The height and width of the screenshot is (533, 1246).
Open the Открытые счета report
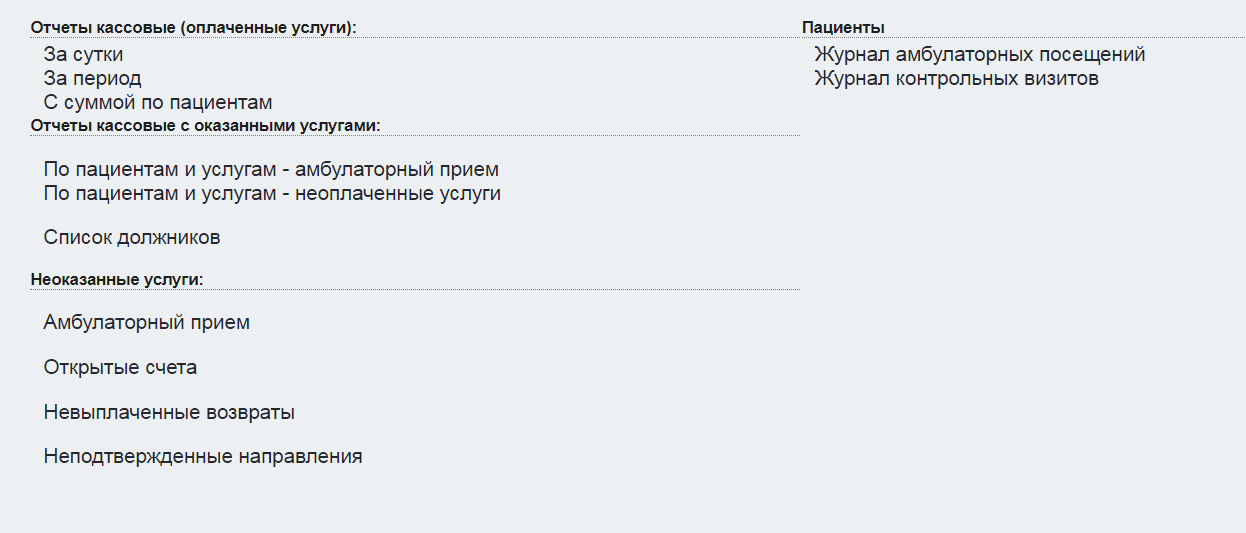[x=120, y=368]
